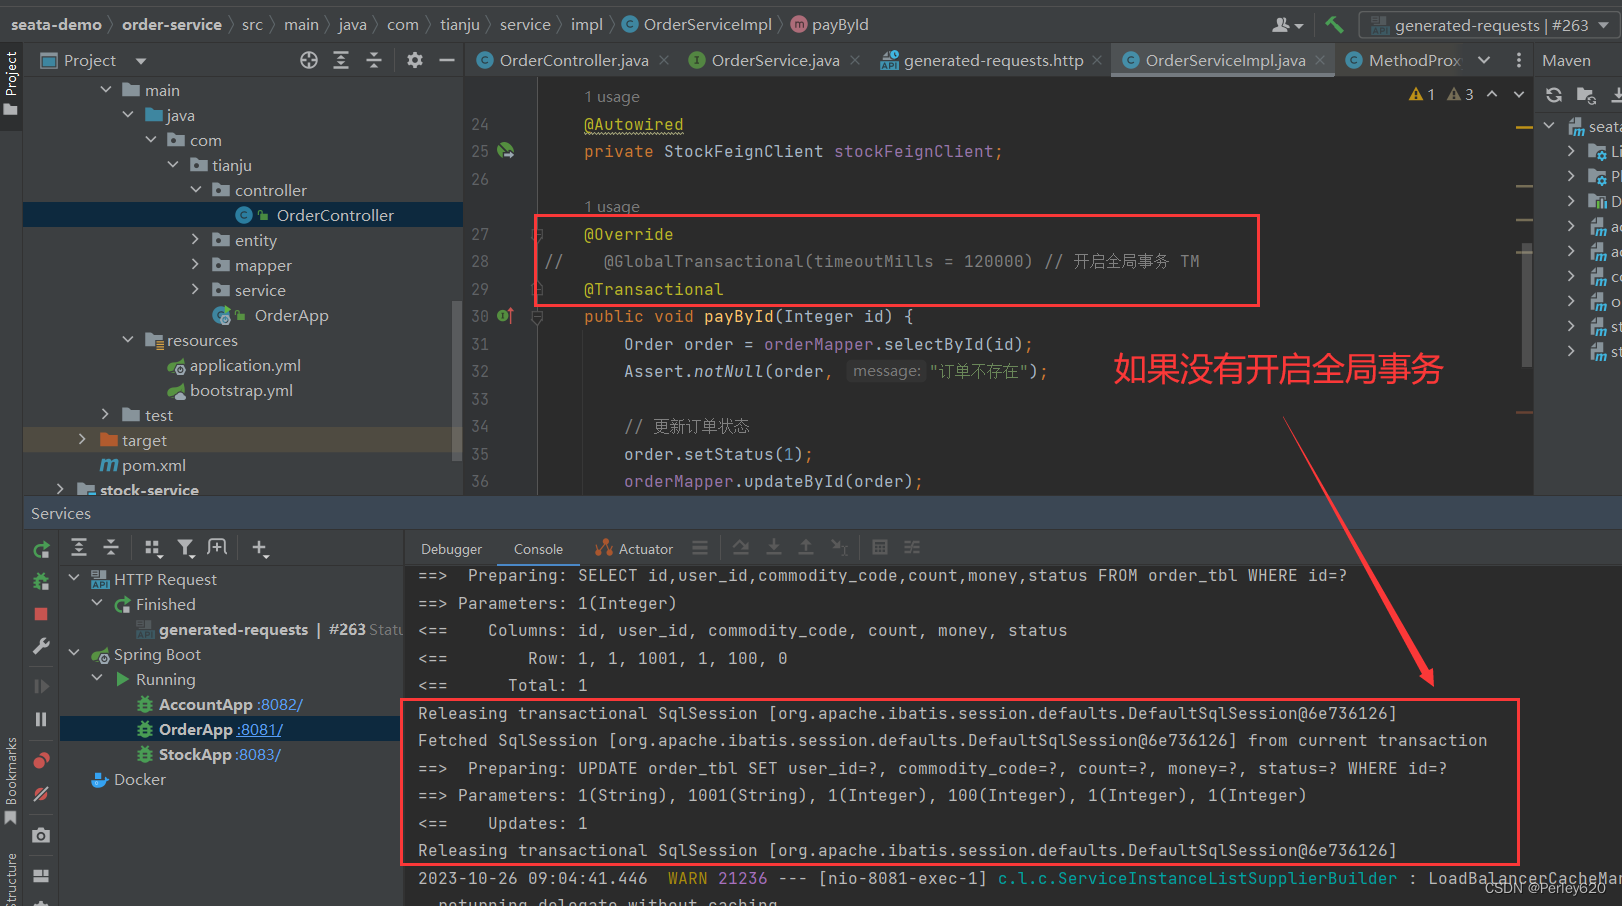
Task: Click the Mute Breakpoints icon
Action: tap(41, 794)
